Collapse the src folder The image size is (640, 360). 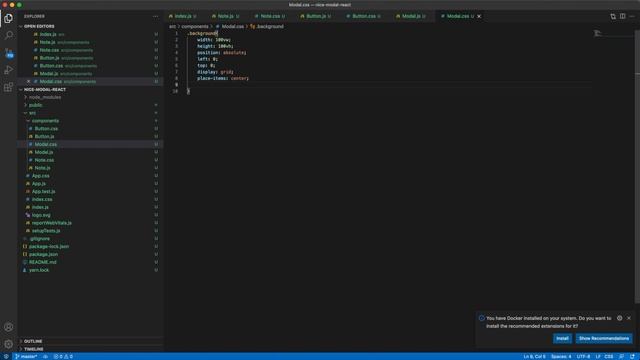pos(32,113)
